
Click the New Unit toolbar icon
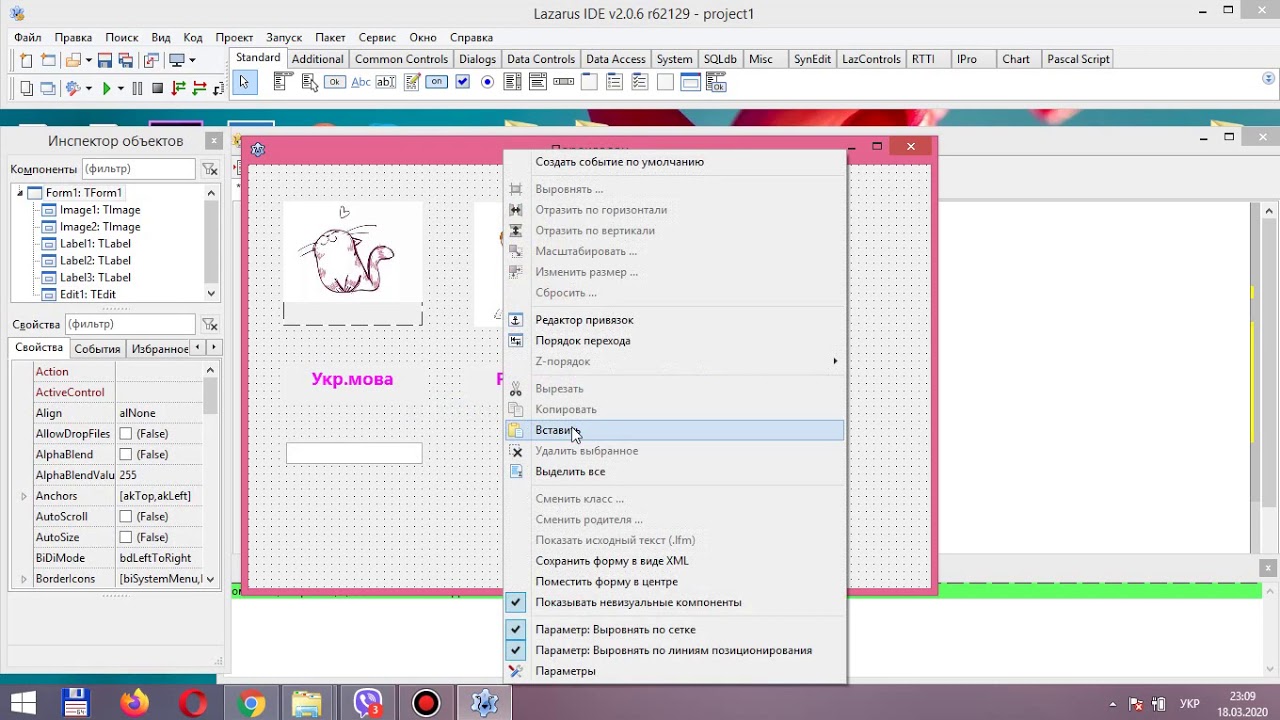pyautogui.click(x=26, y=60)
